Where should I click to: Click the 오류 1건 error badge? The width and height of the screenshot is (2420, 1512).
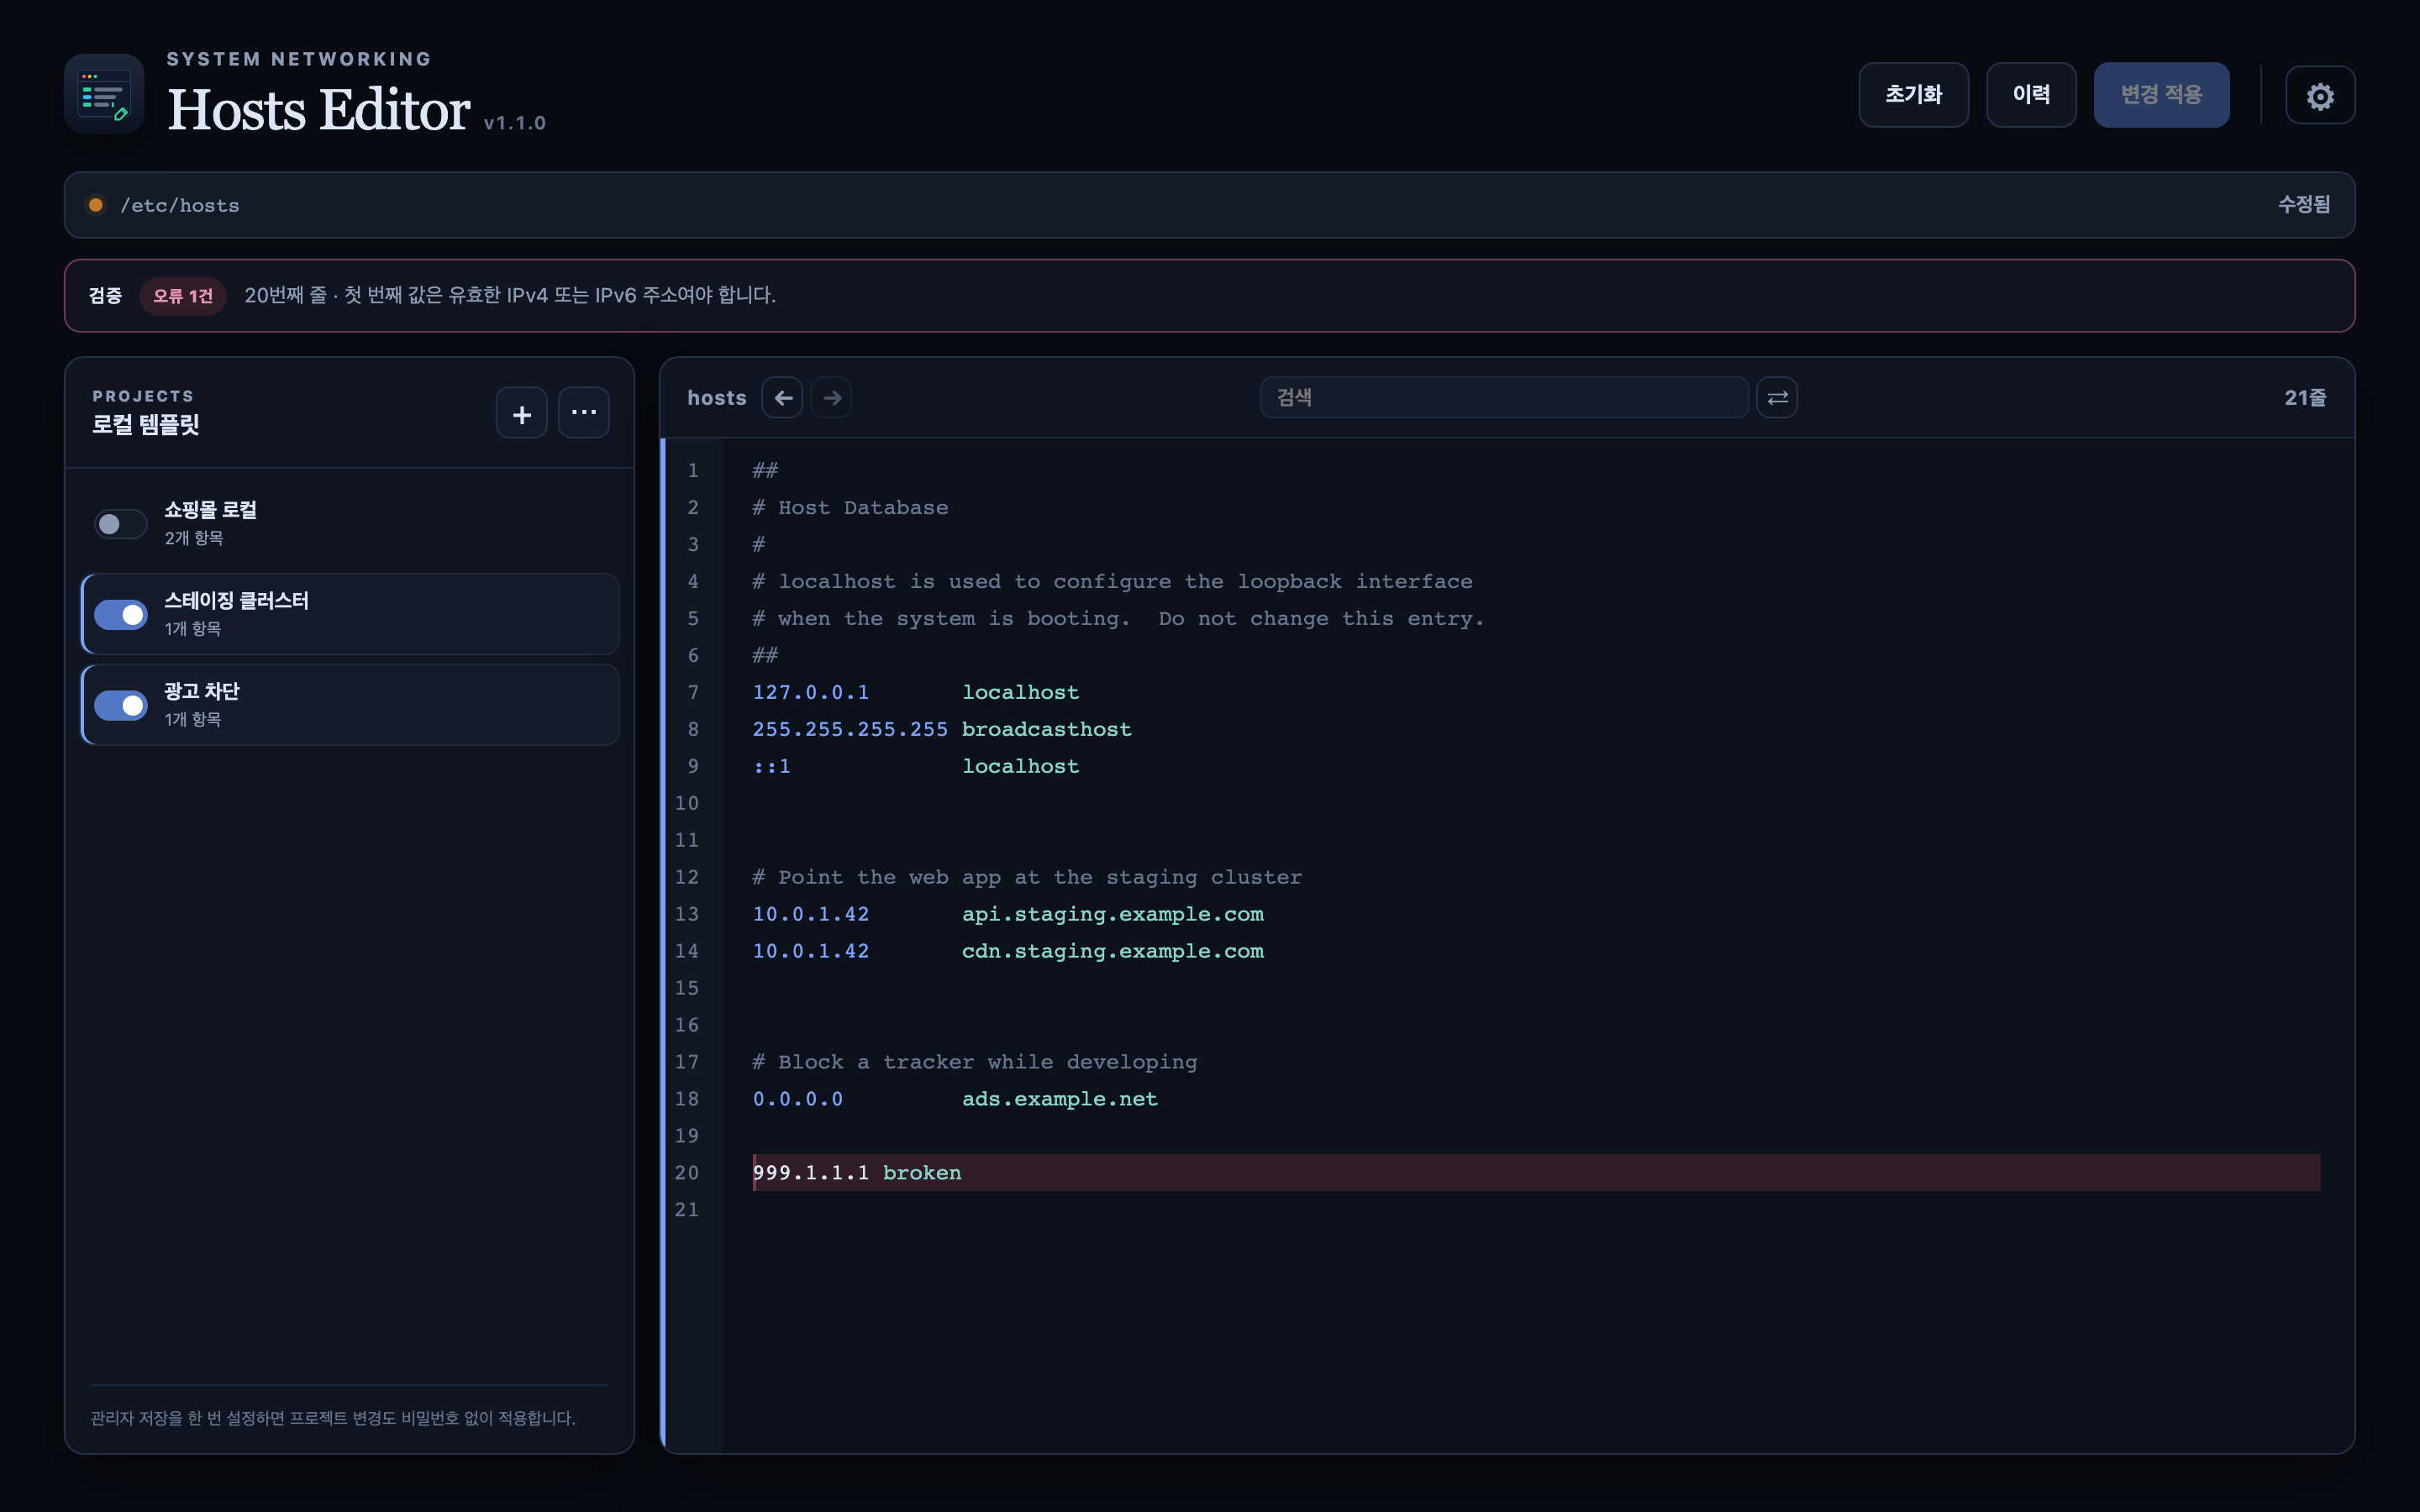coord(183,296)
